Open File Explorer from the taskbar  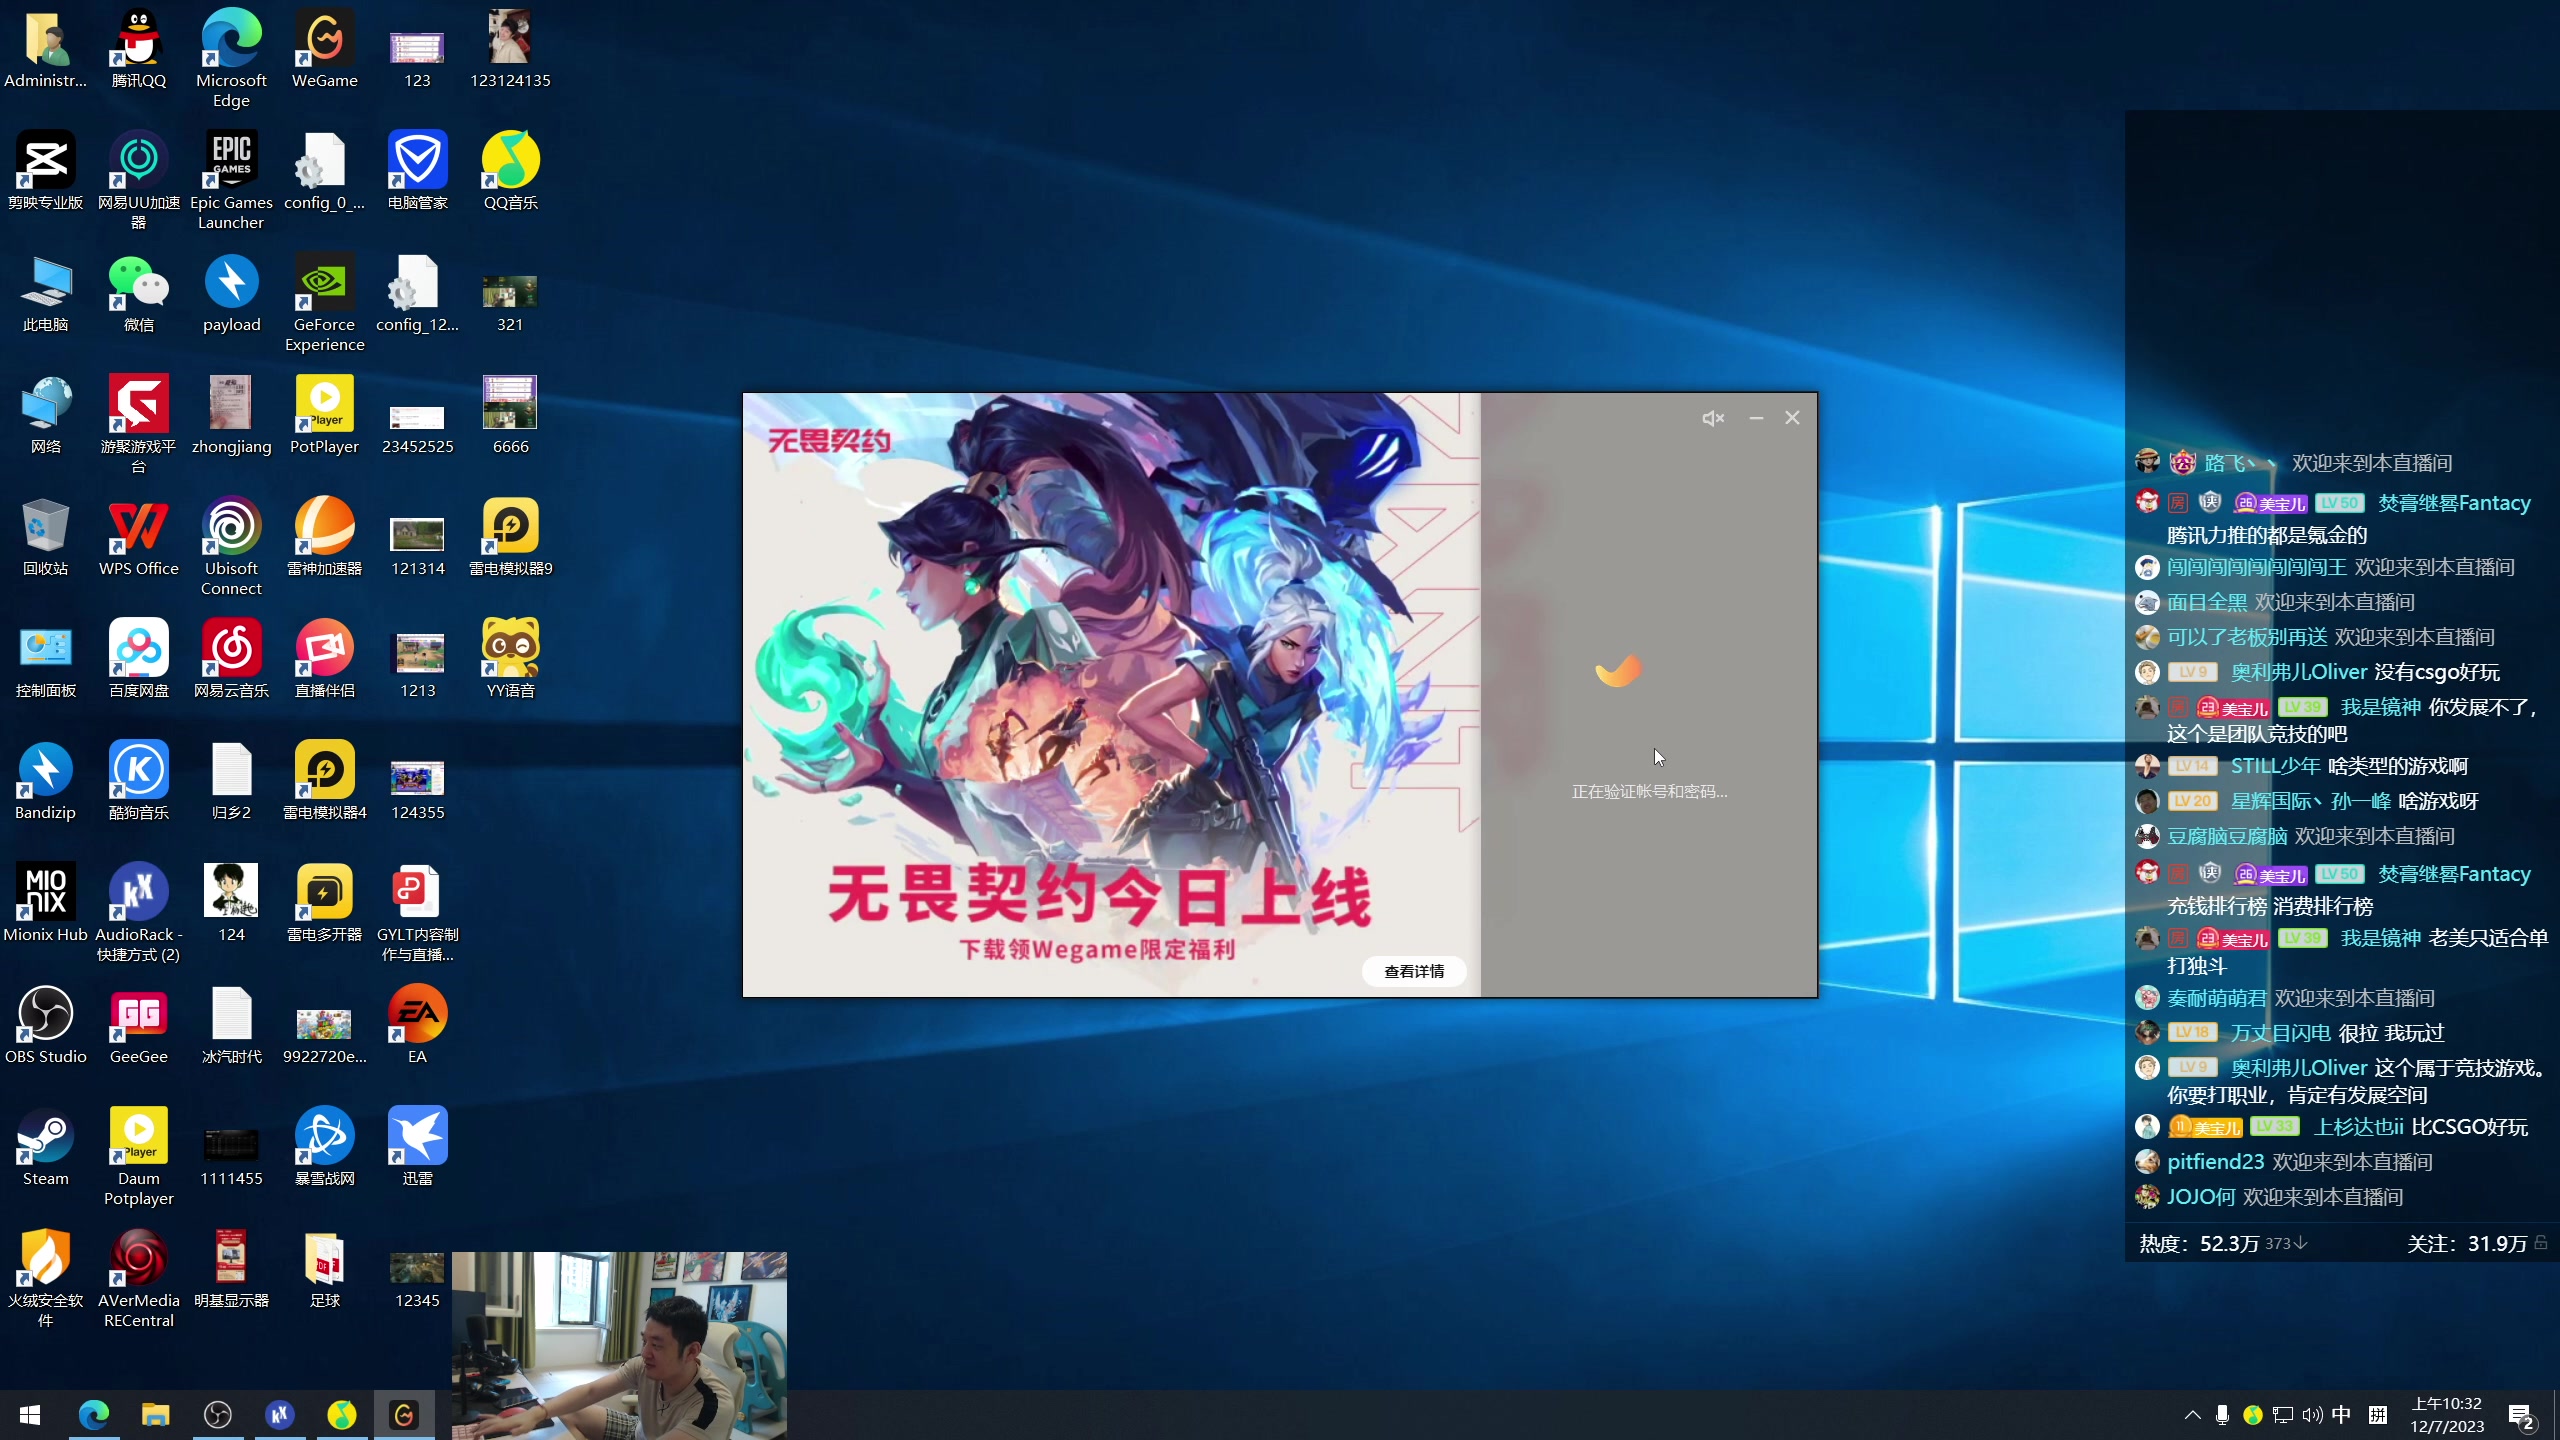click(x=155, y=1415)
